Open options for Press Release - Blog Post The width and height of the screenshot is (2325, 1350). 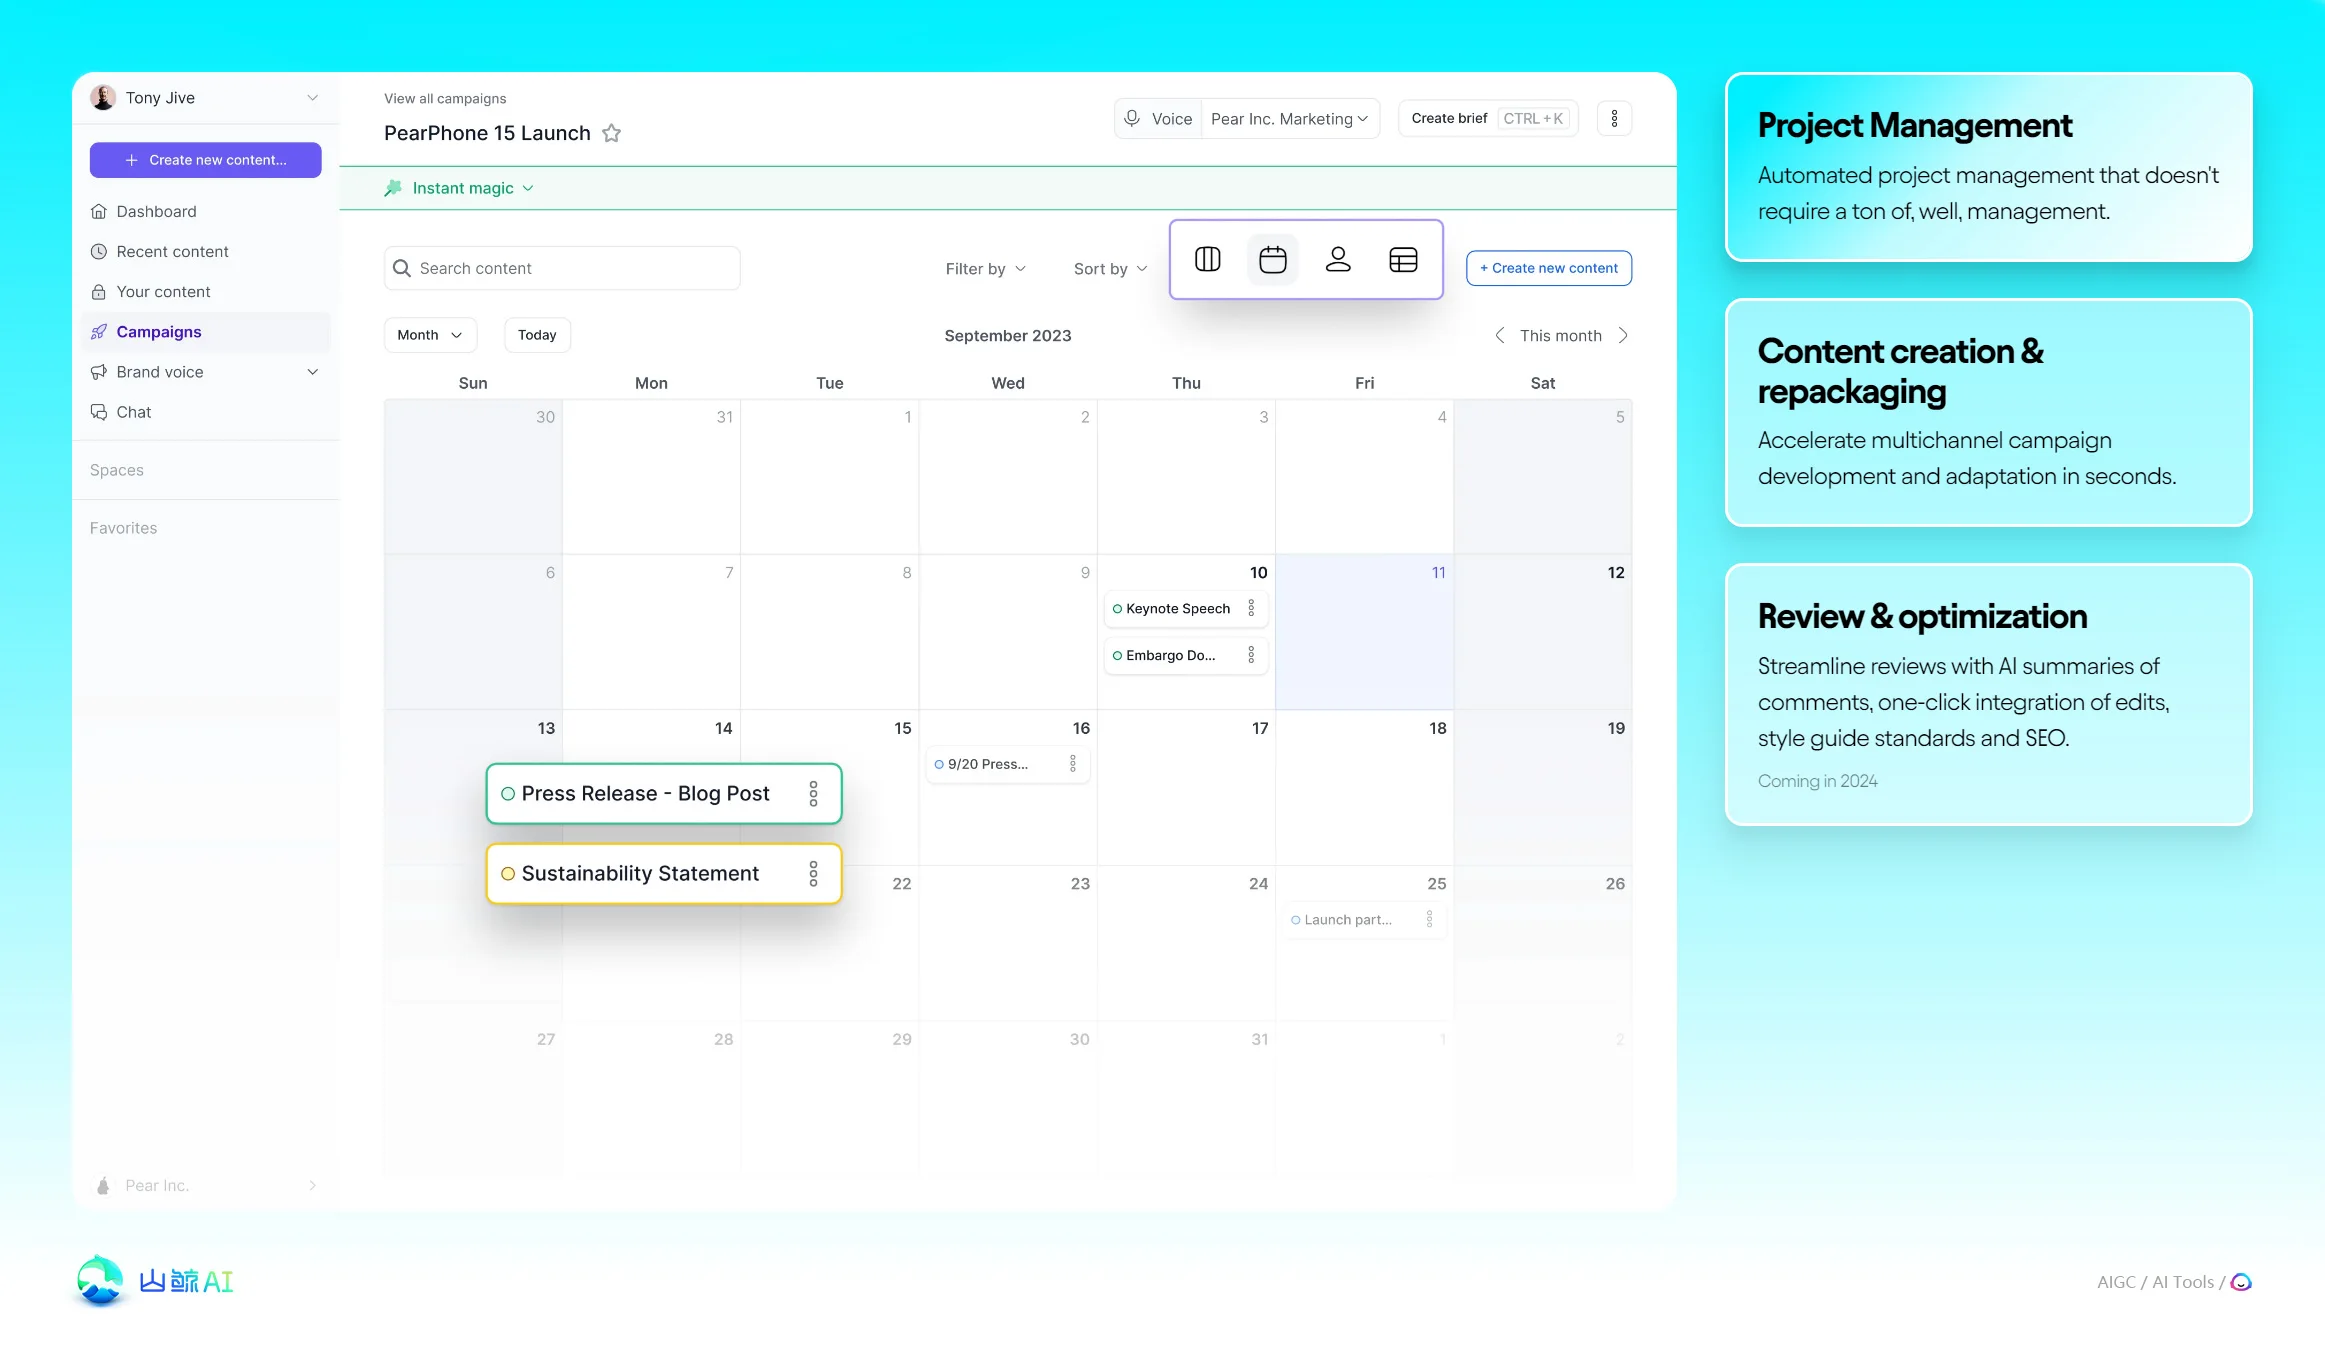(813, 794)
